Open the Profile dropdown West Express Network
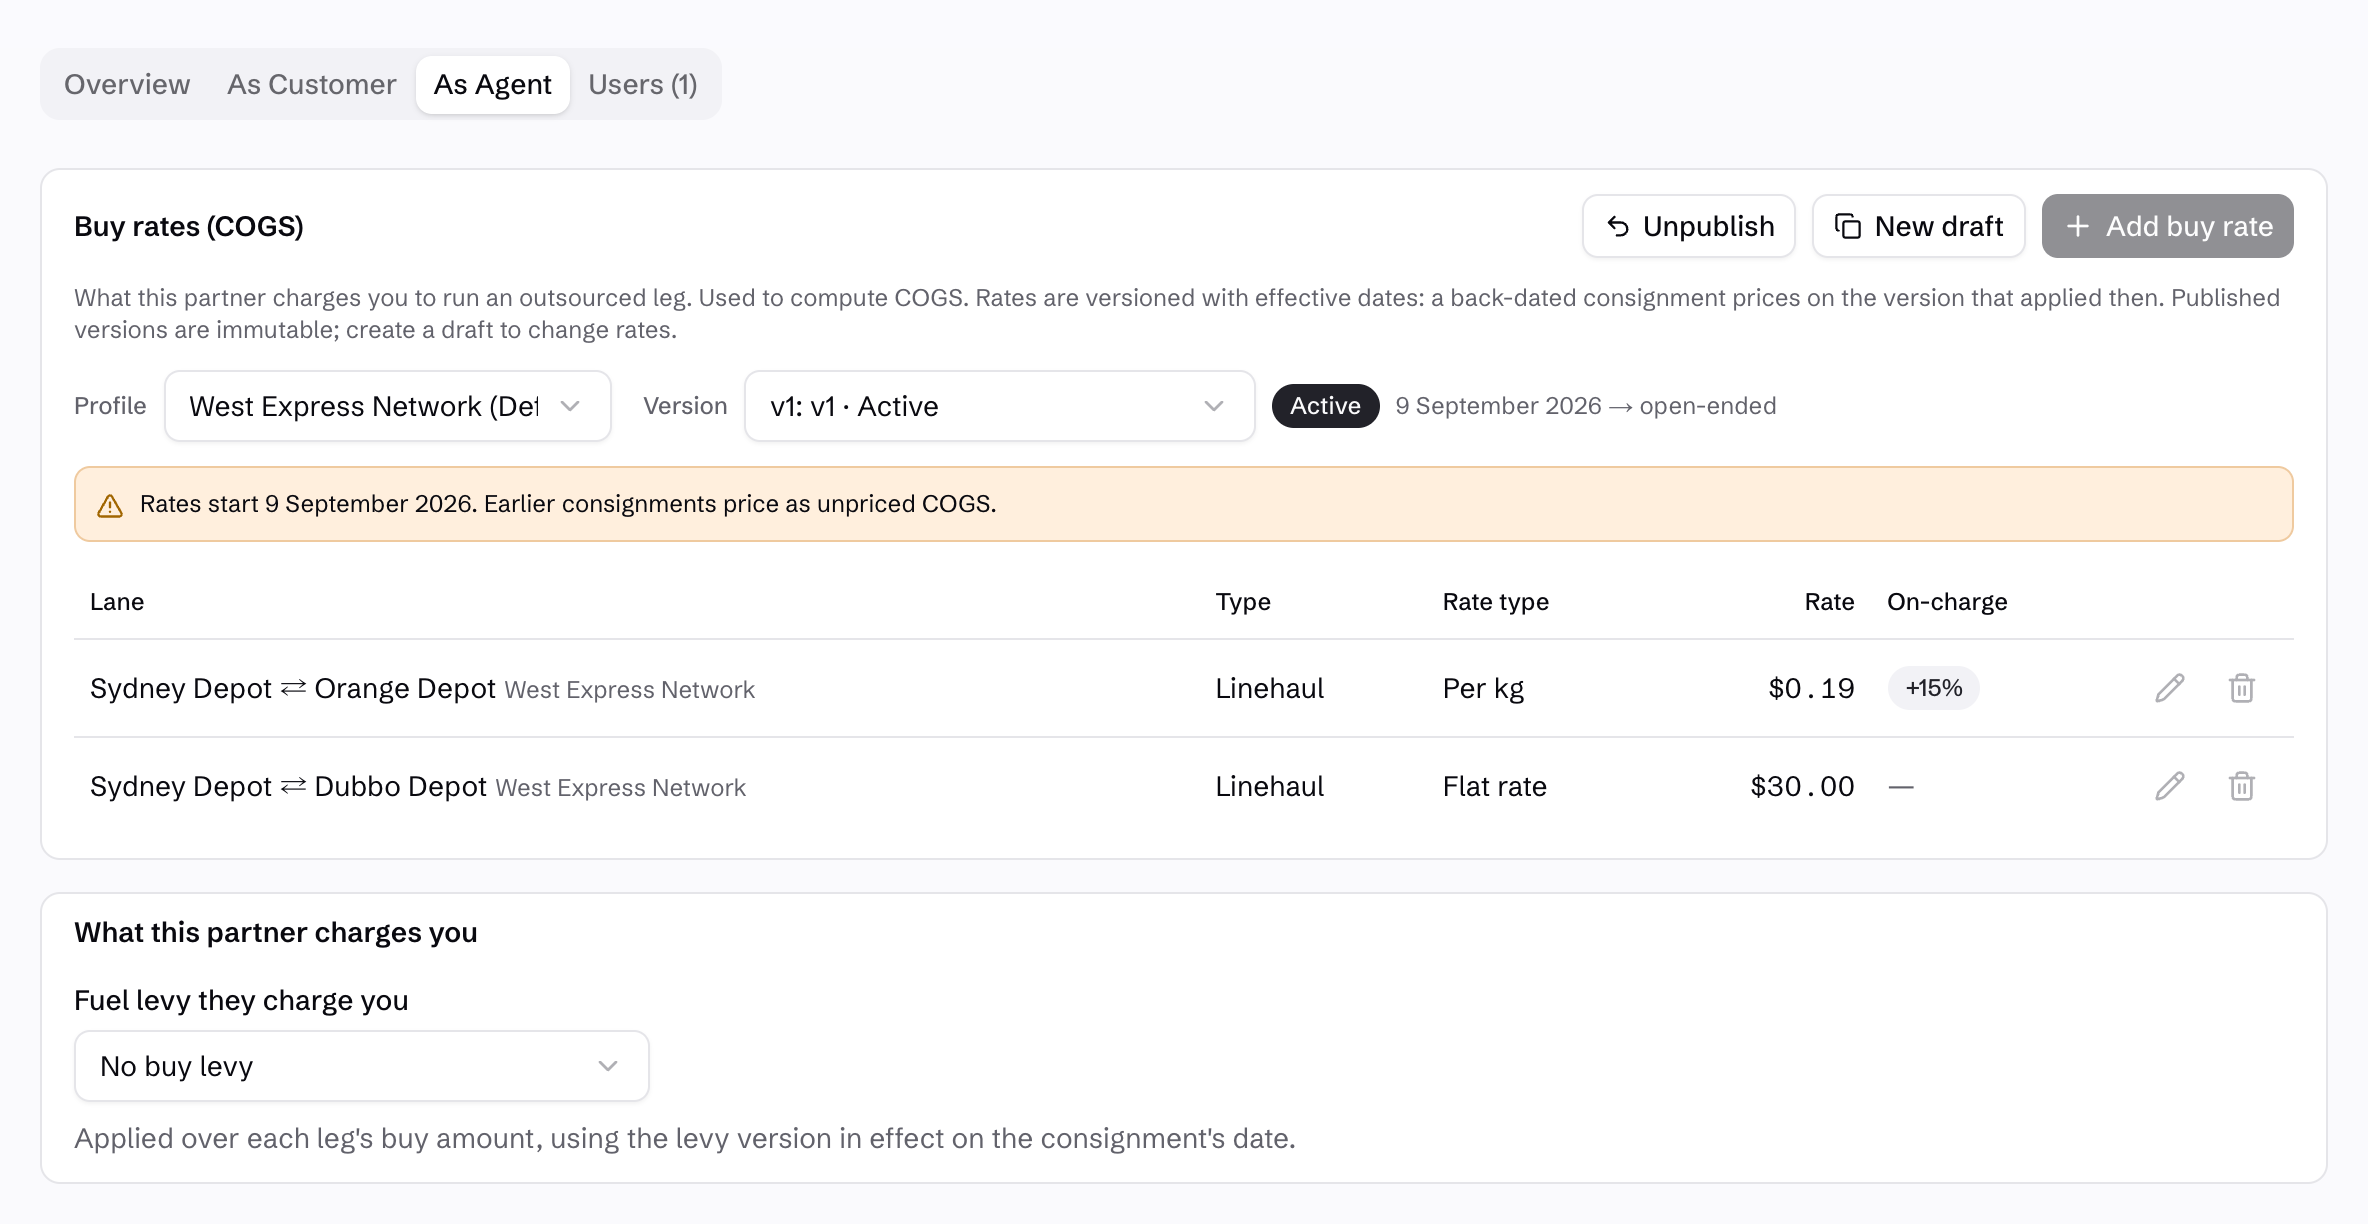Viewport: 2368px width, 1224px height. point(388,406)
